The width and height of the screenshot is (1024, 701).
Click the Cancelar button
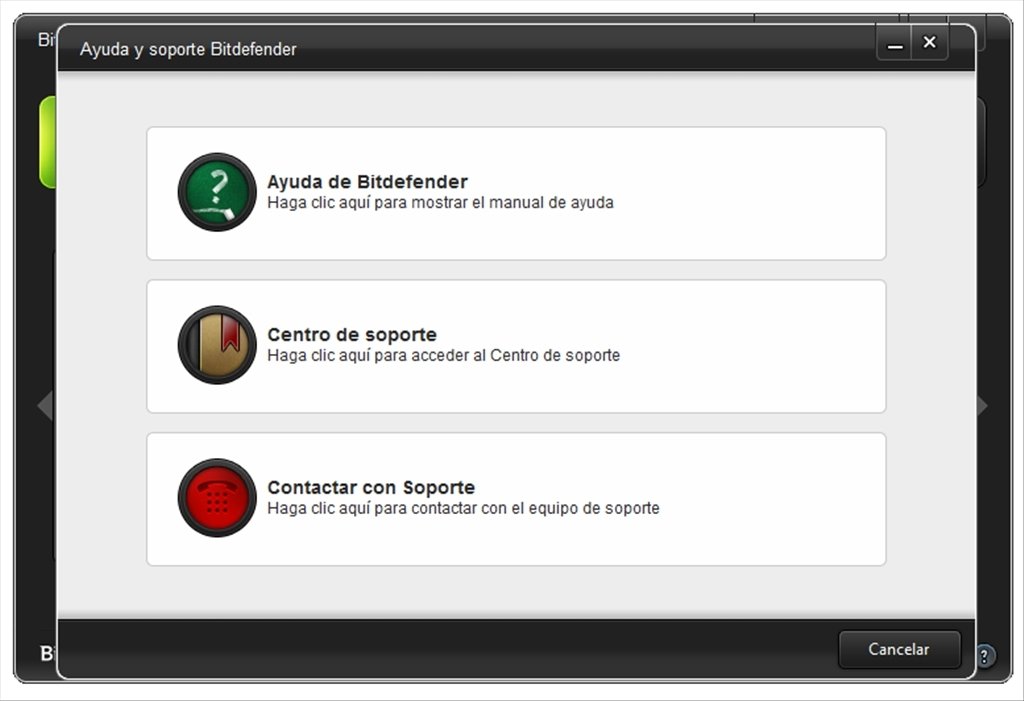click(899, 649)
